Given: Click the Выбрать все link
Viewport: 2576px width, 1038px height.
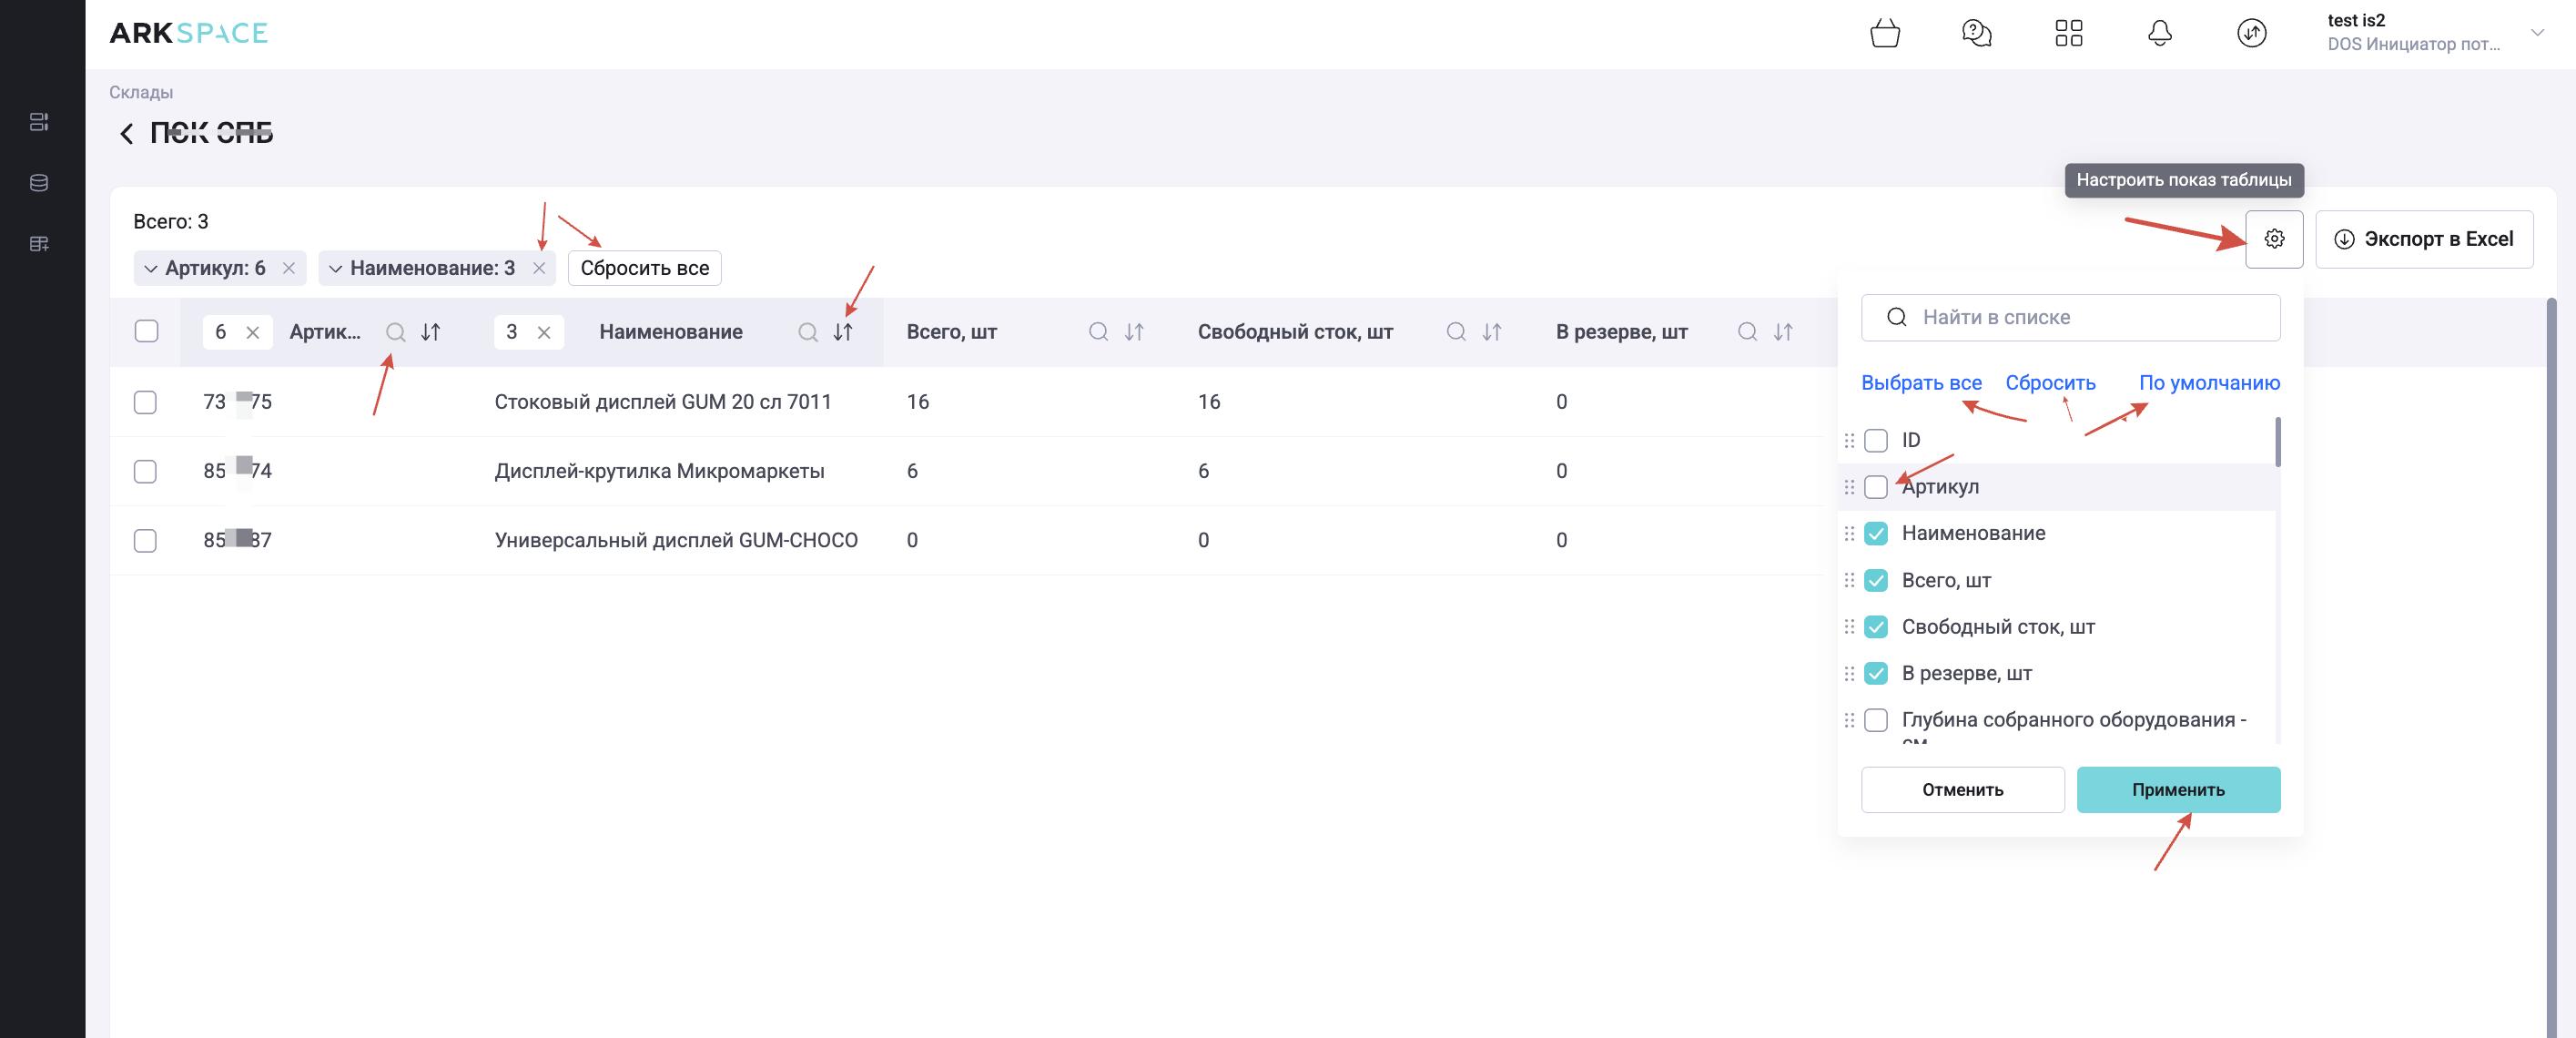Looking at the screenshot, I should pos(1921,383).
